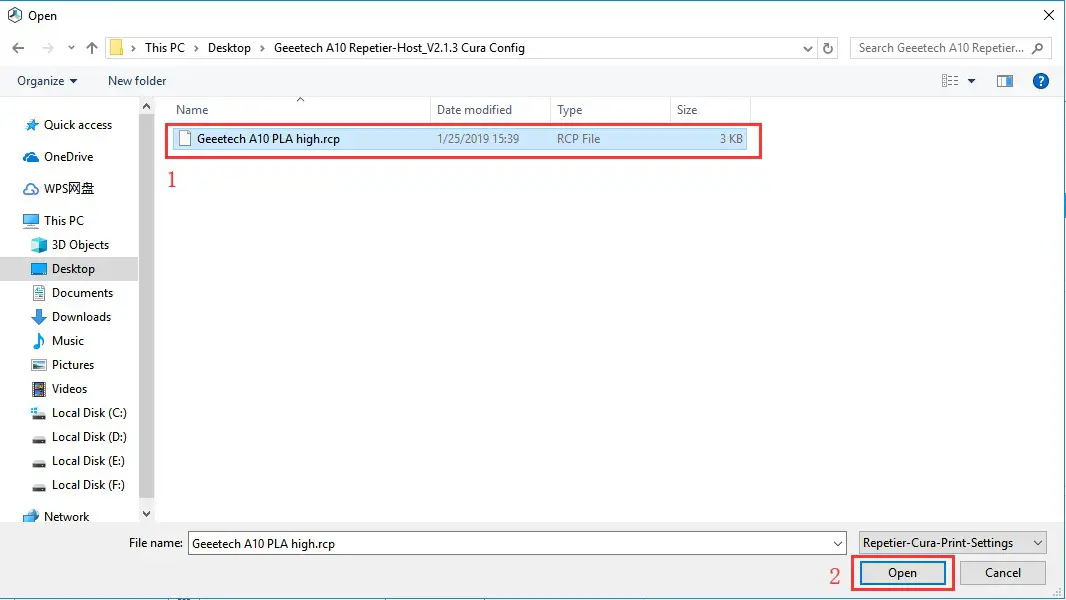This screenshot has width=1066, height=600.
Task: Click the 1/25/2019 15:39 date cell
Action: click(478, 139)
